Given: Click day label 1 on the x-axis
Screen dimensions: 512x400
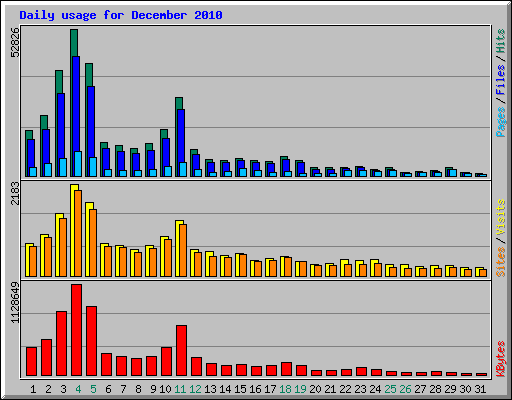Looking at the screenshot, I should click(33, 389).
